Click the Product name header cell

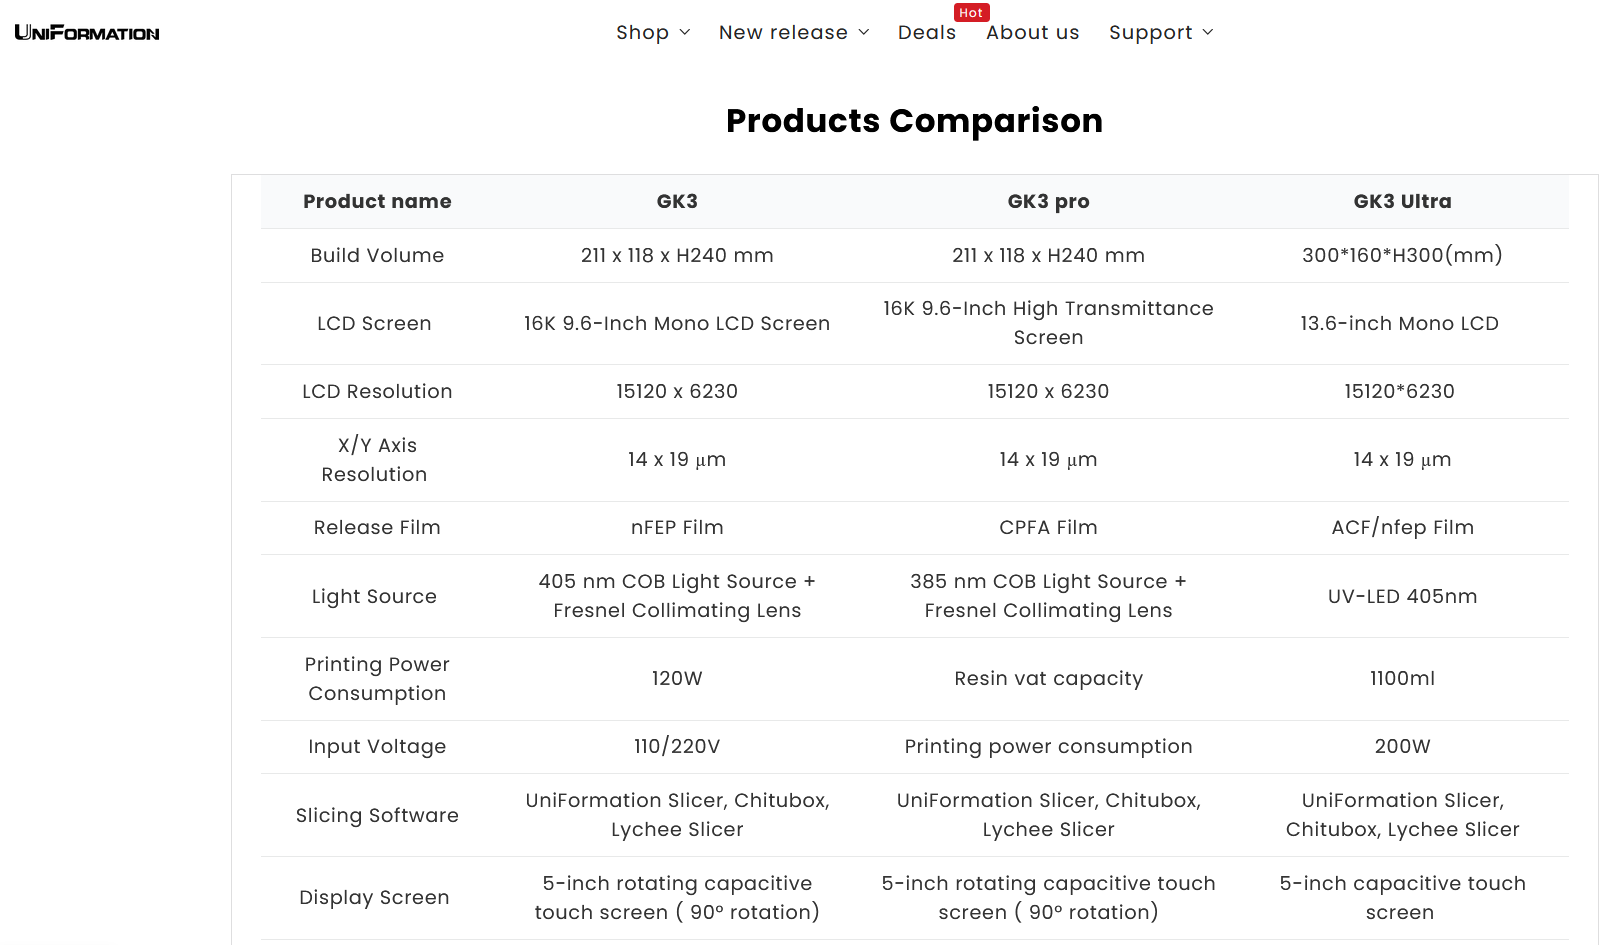[377, 202]
